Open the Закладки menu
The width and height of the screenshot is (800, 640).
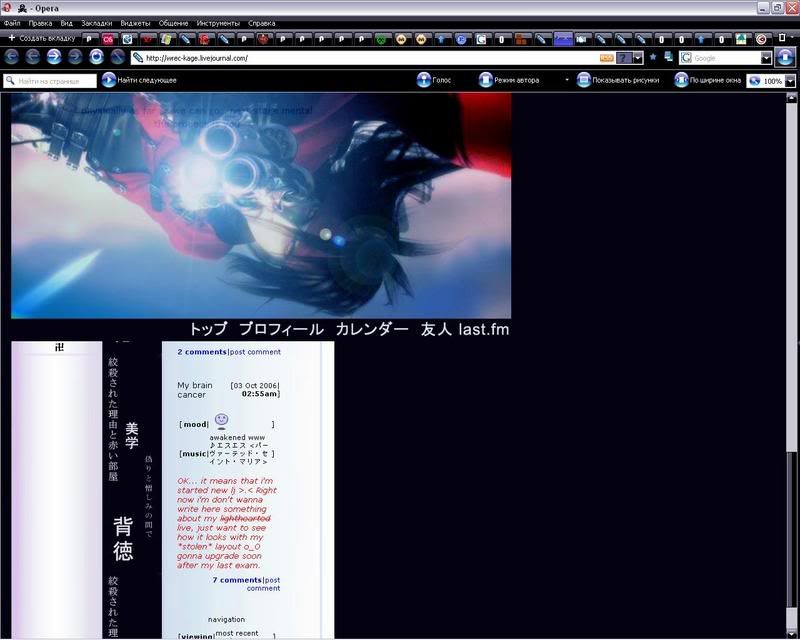96,23
